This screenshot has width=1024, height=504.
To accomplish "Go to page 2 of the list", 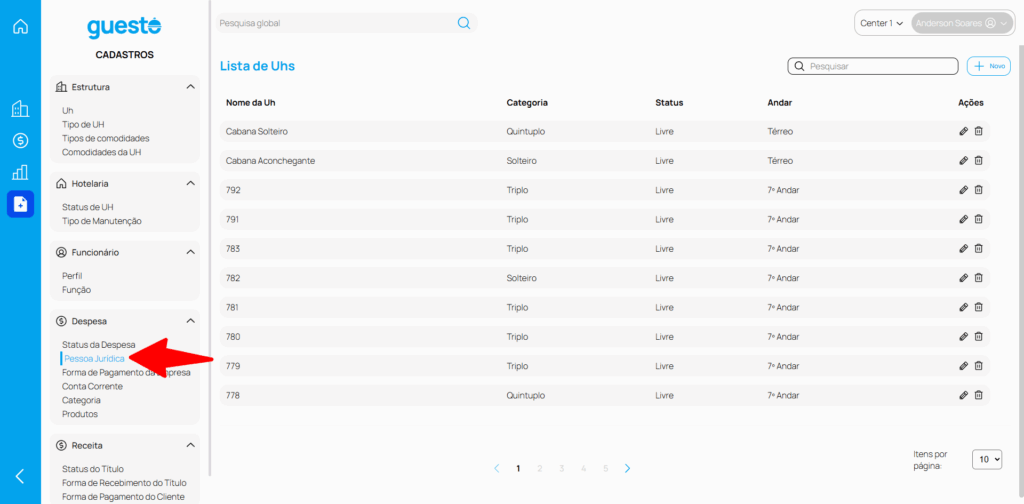I will (x=540, y=468).
